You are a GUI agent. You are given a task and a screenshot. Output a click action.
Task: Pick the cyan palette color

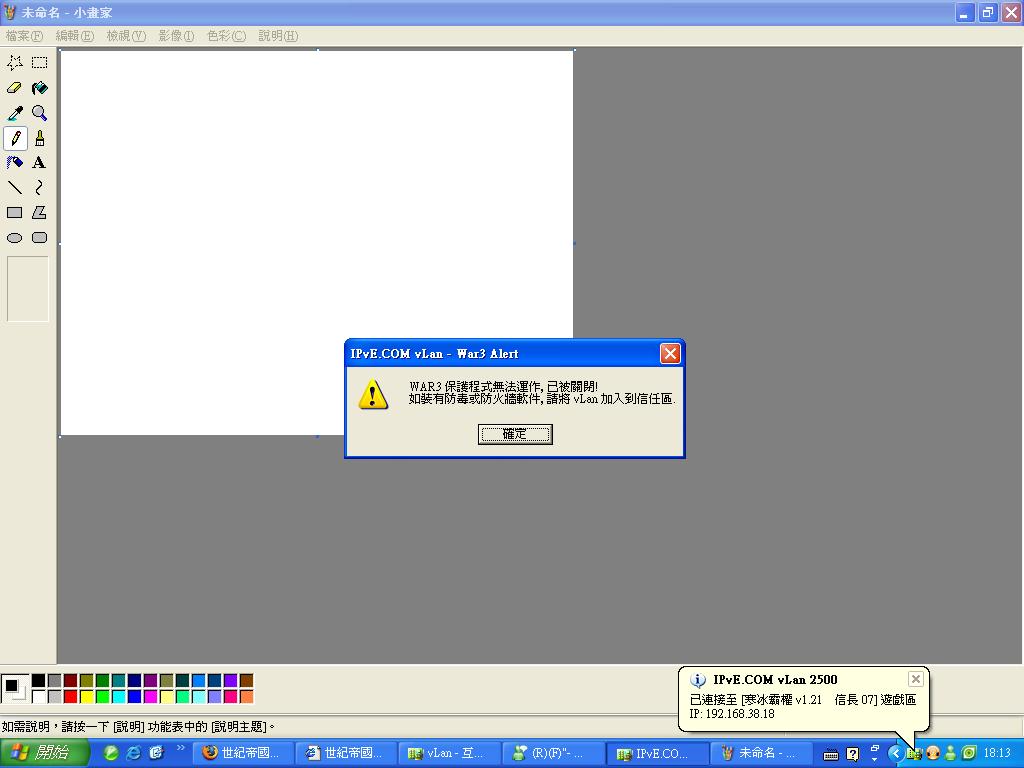pos(119,696)
